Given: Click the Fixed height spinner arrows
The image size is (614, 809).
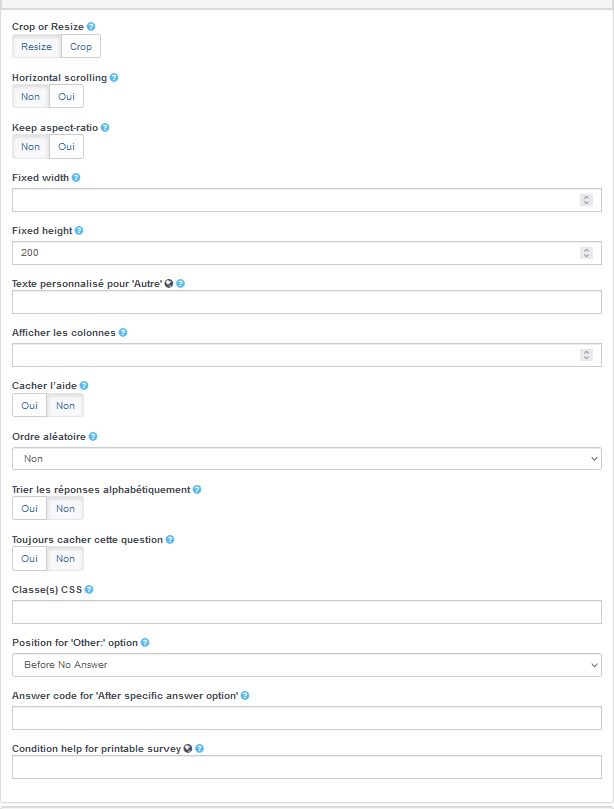Looking at the screenshot, I should pos(587,253).
